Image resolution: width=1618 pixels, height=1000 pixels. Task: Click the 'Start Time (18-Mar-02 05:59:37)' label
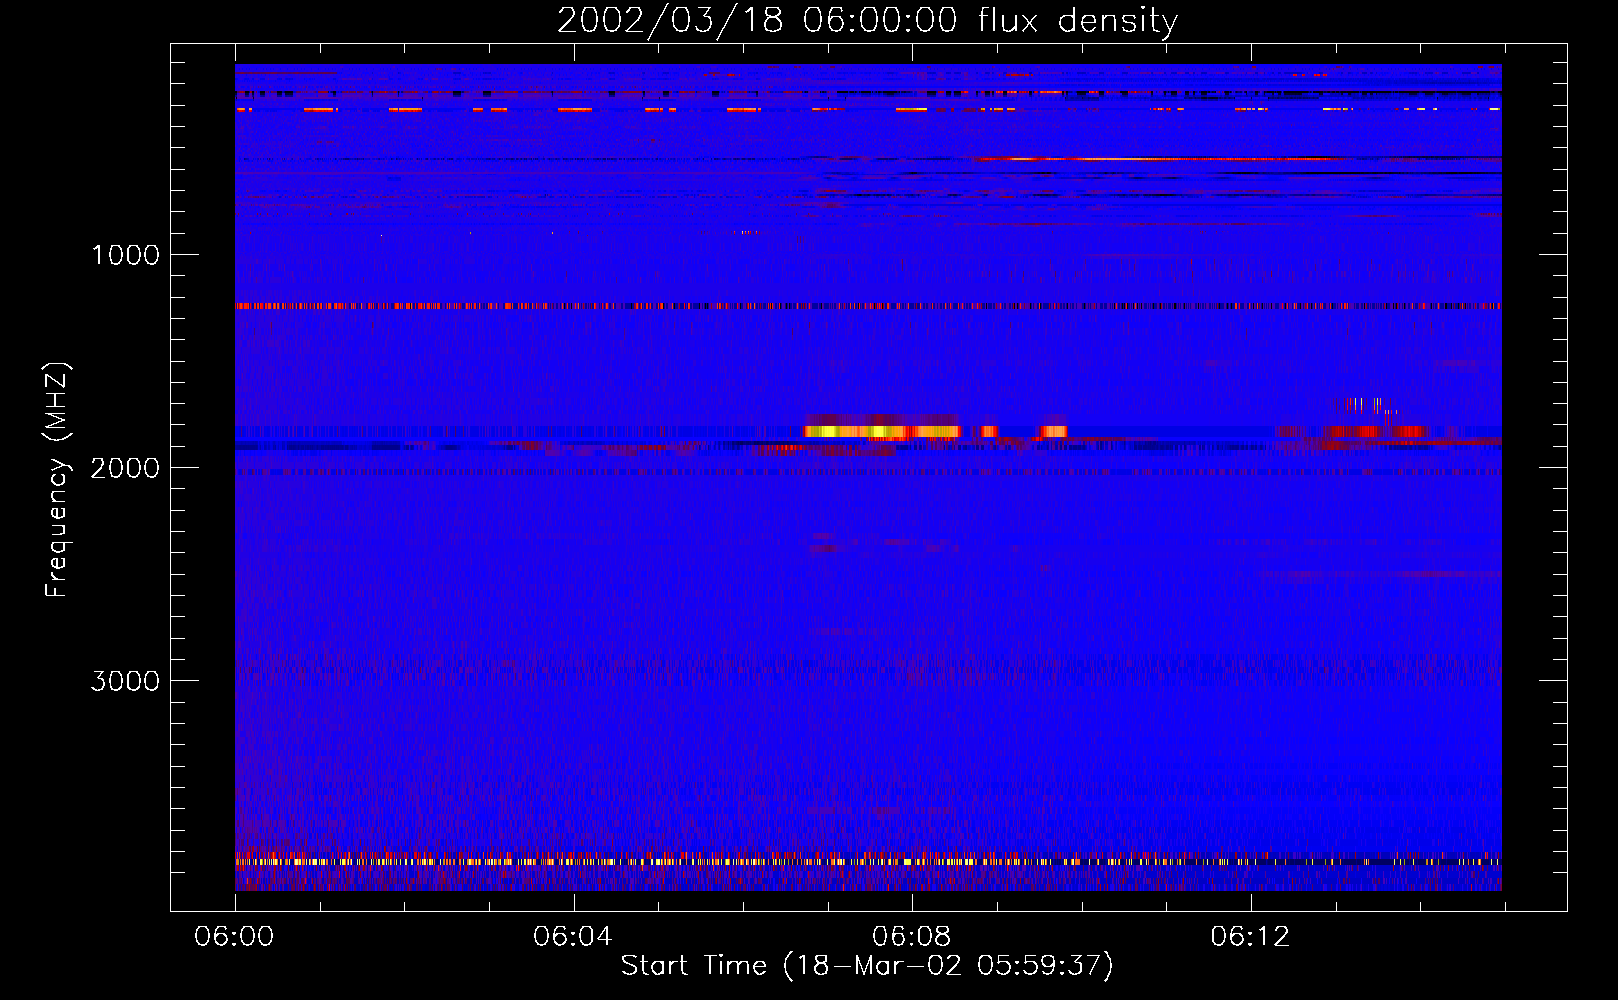pos(867,965)
